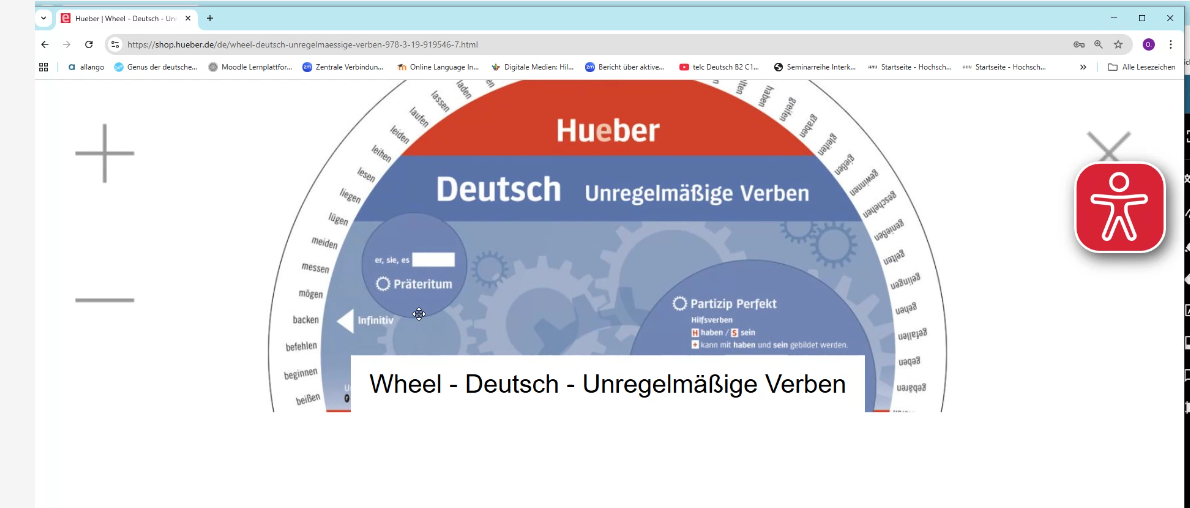Click the verb 'backen' on wheel rim
This screenshot has height=508, width=1190.
[306, 320]
